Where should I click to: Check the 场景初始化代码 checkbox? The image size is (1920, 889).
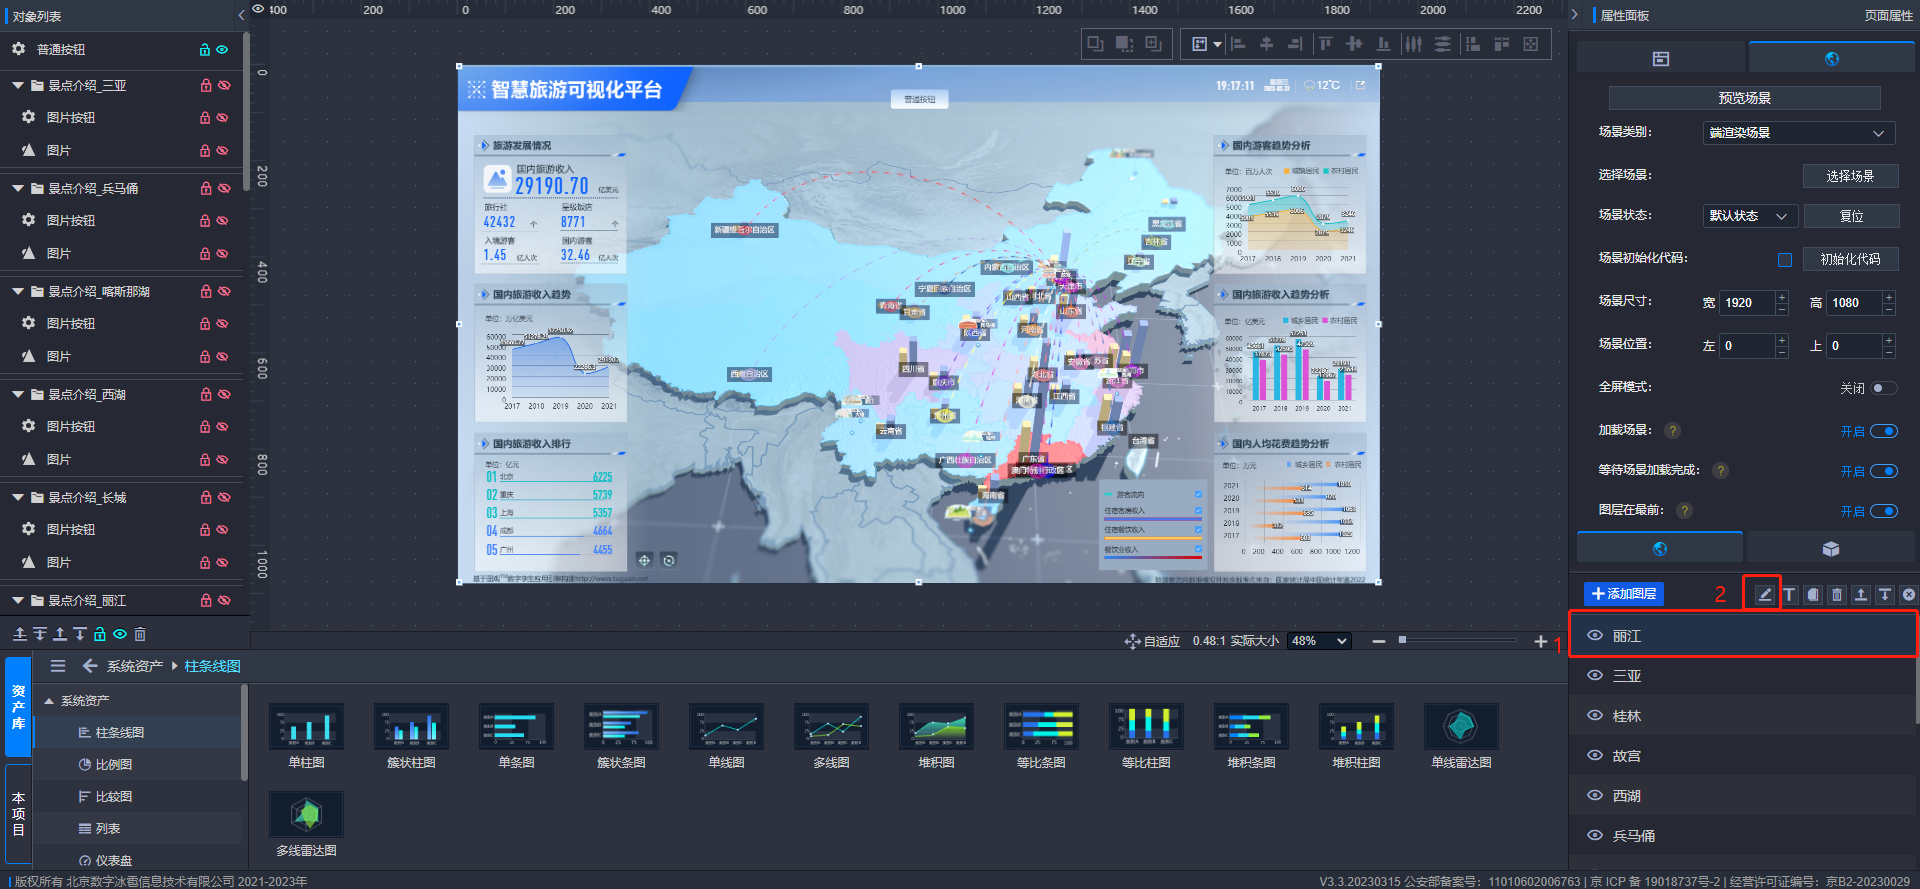[x=1784, y=260]
